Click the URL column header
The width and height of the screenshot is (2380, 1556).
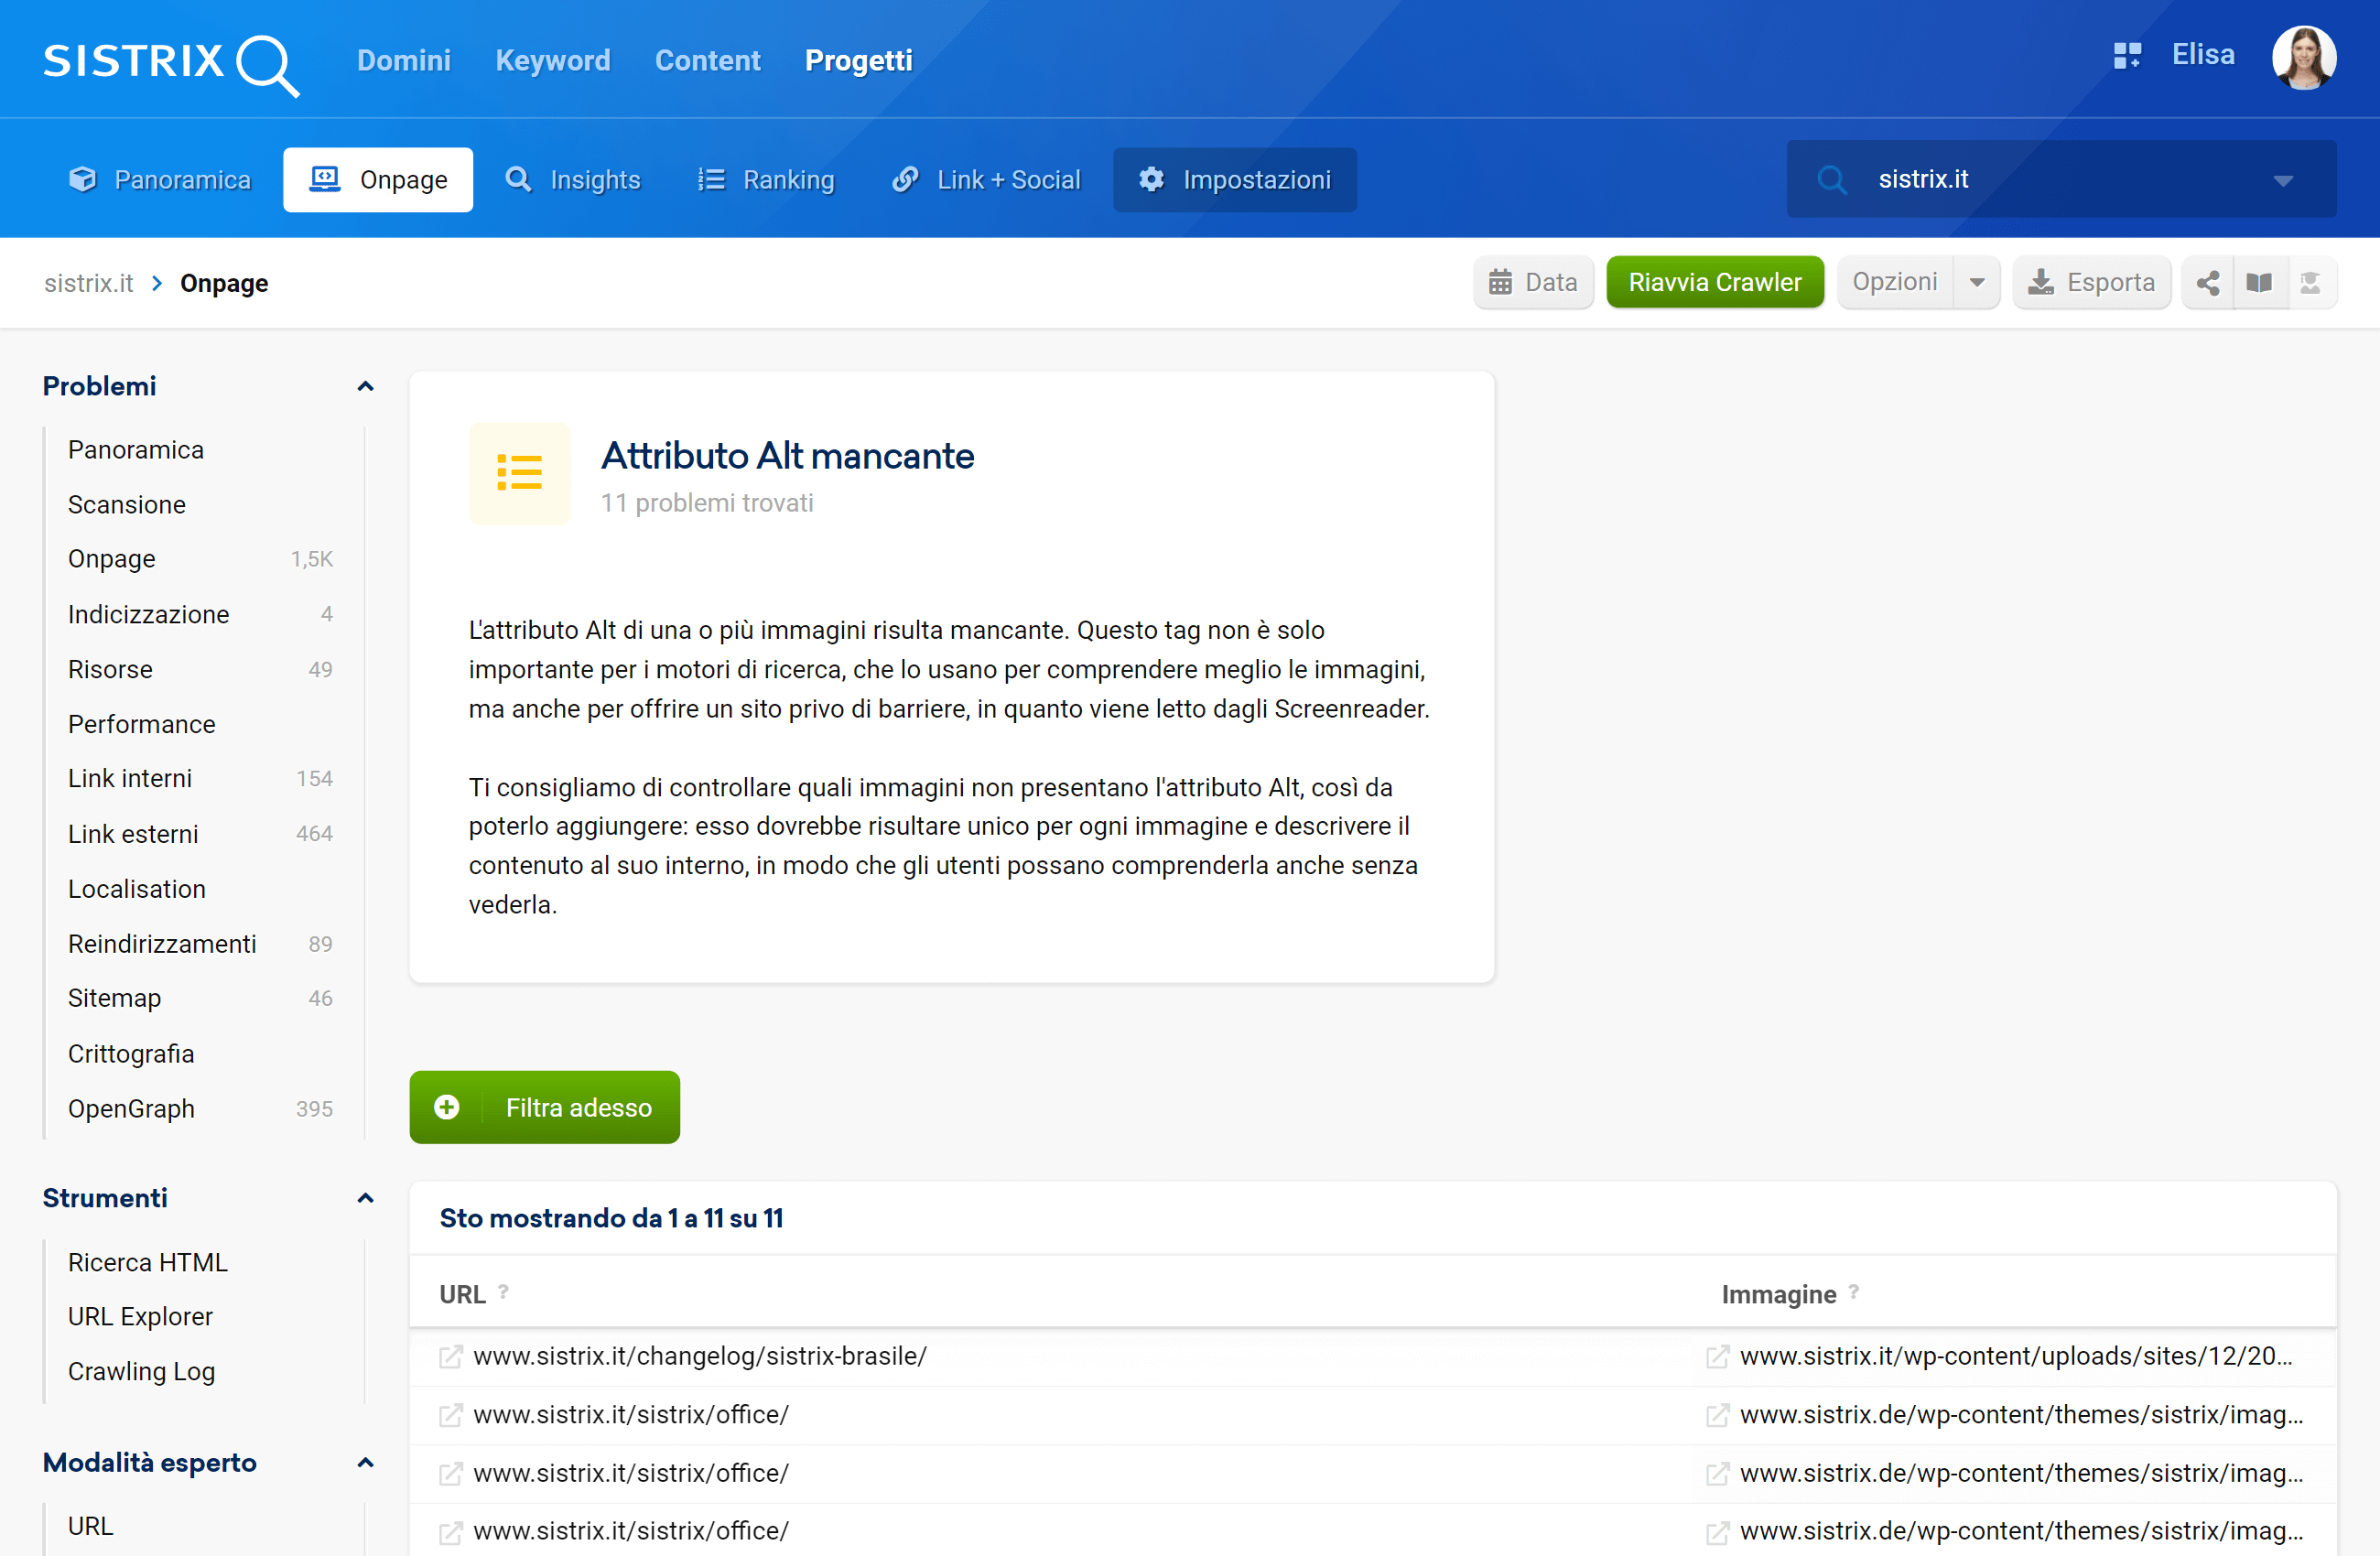pyautogui.click(x=462, y=1295)
